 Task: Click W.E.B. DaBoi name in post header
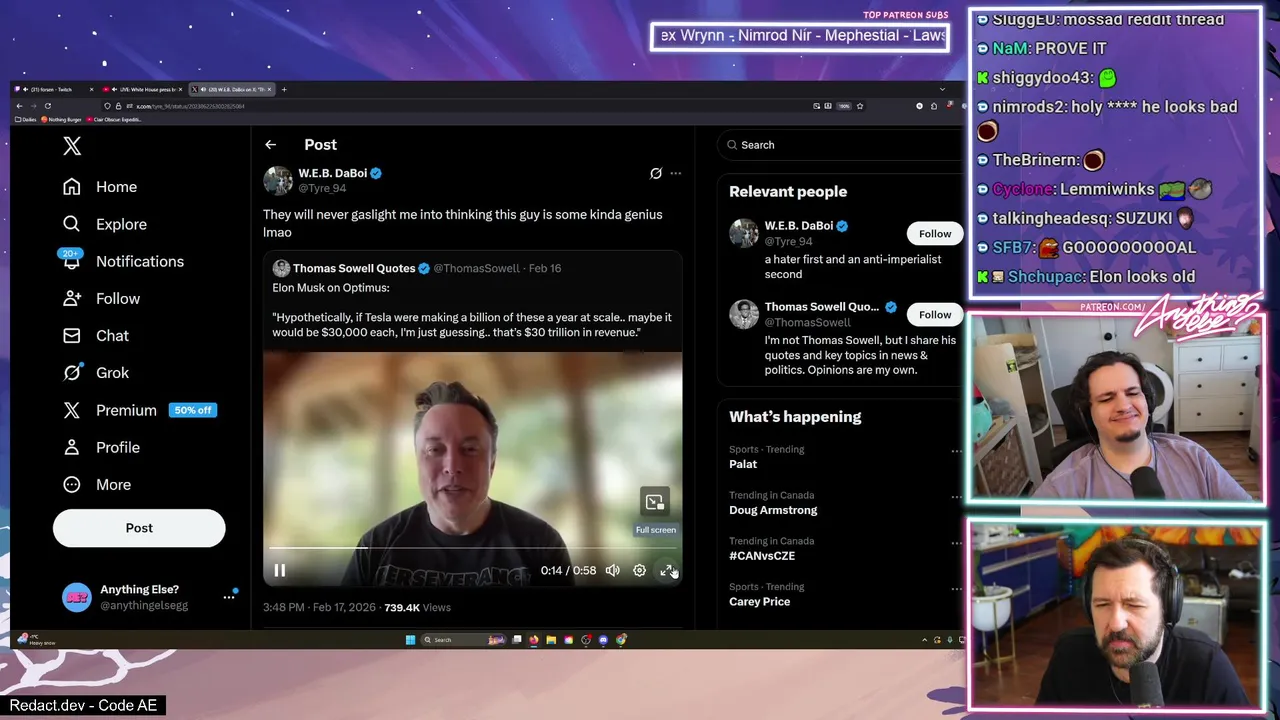click(332, 173)
